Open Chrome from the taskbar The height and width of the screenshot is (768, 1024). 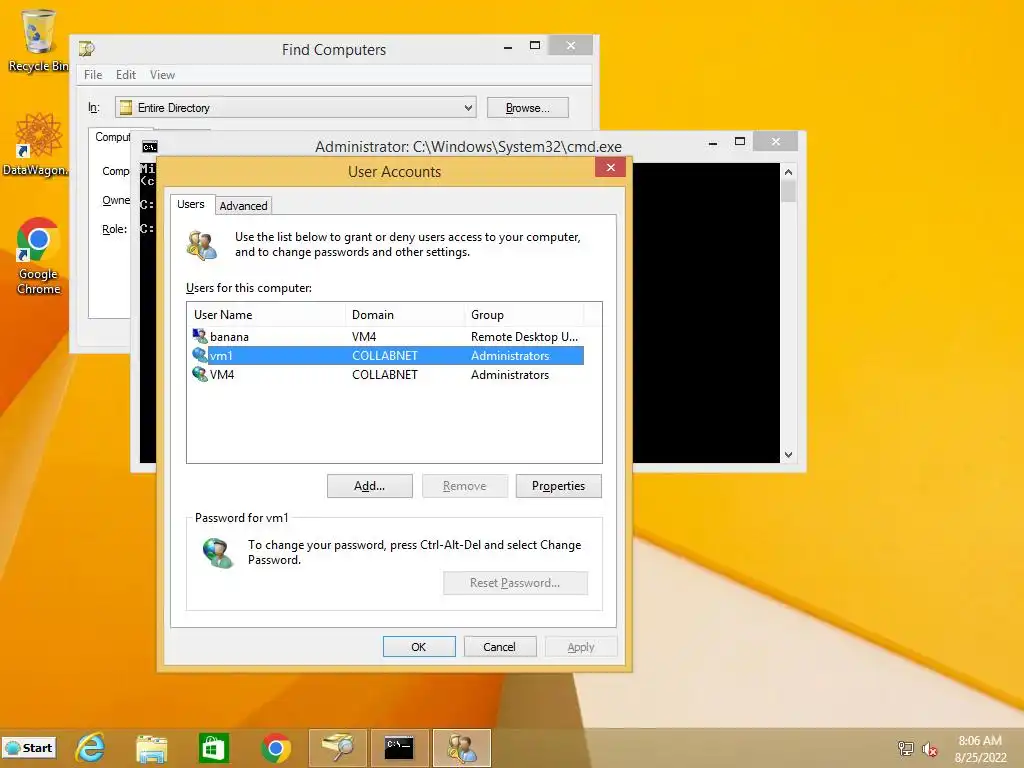coord(276,748)
